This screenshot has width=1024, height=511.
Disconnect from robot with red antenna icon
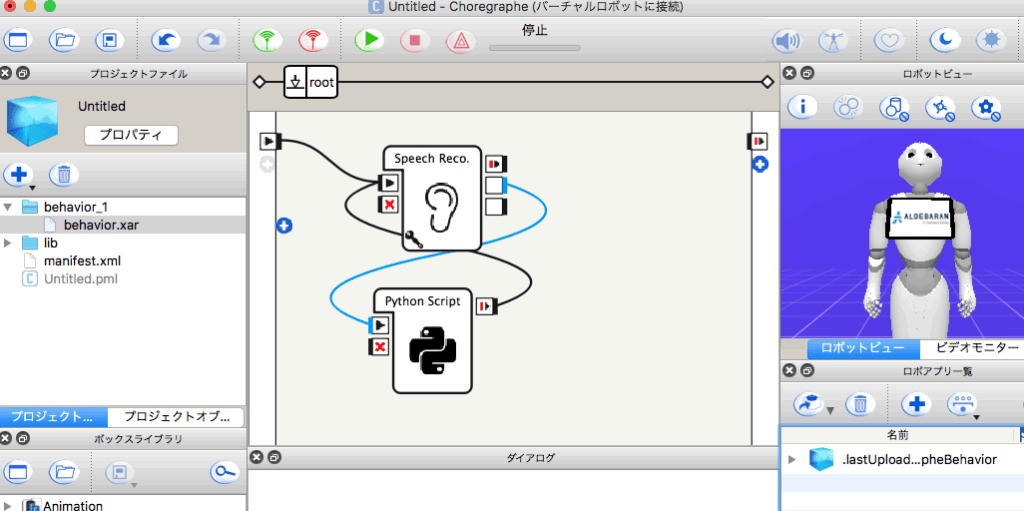tap(313, 41)
